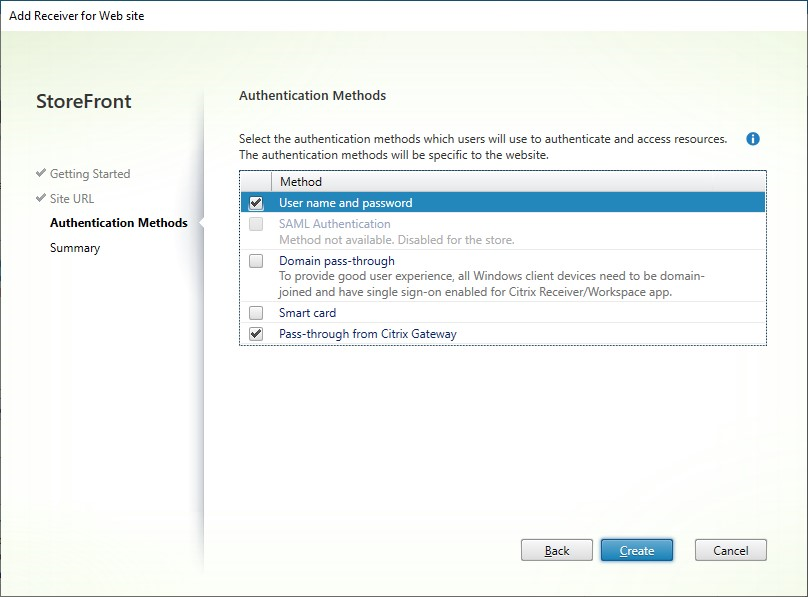Select the 'Smart card' method label
Image resolution: width=808 pixels, height=597 pixels.
[x=307, y=313]
